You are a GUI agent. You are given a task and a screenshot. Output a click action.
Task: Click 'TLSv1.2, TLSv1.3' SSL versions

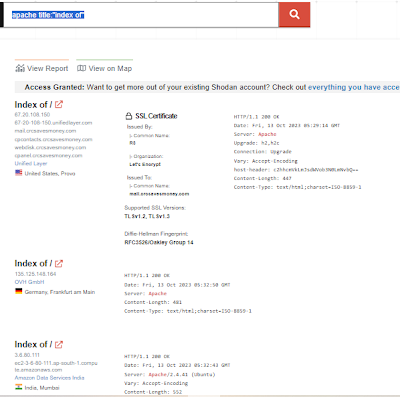[147, 216]
